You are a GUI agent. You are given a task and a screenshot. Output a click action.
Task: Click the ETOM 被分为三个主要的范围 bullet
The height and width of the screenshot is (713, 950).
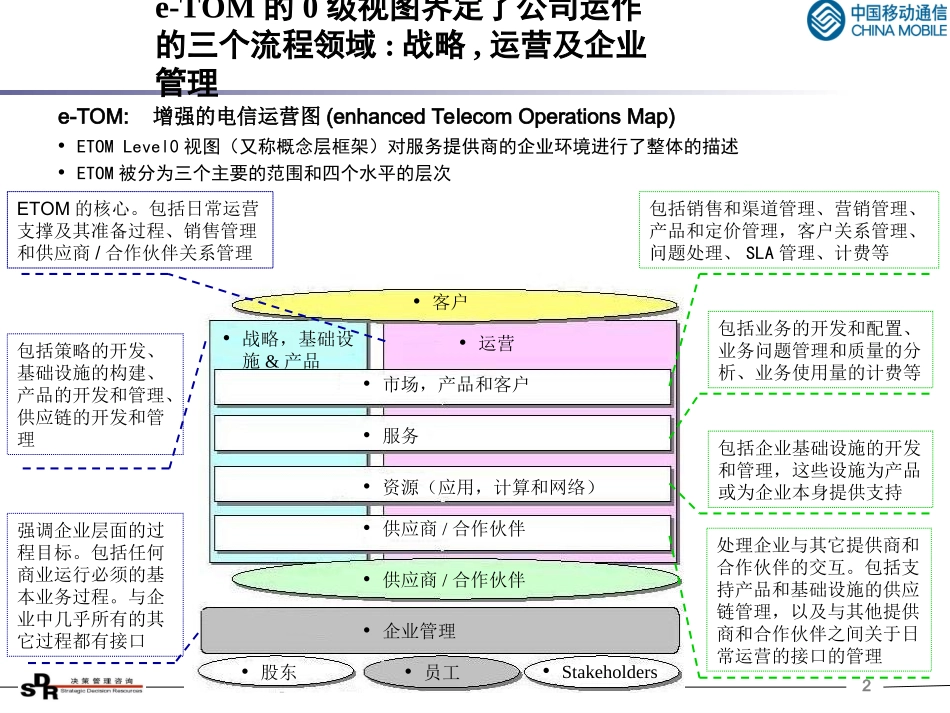pos(254,173)
